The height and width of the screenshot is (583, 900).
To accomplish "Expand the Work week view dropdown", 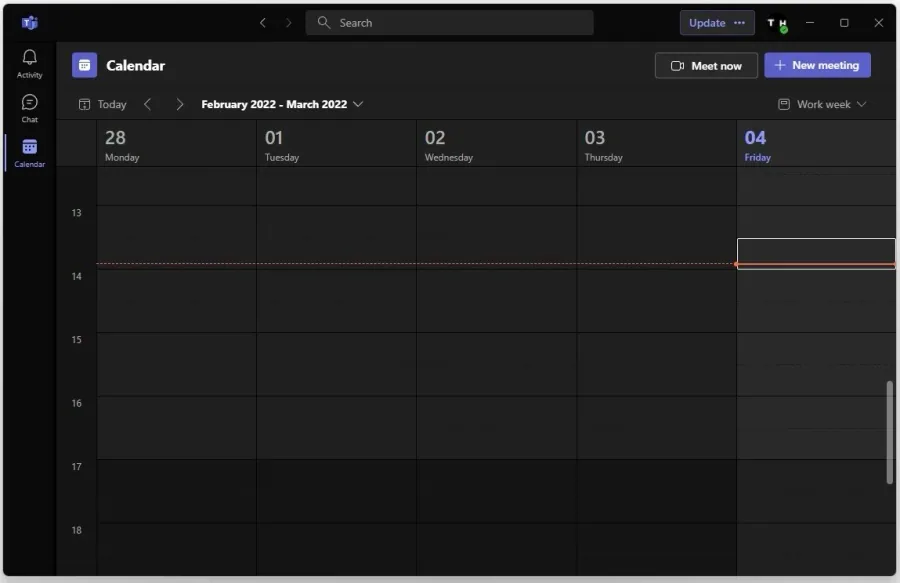I will [822, 104].
